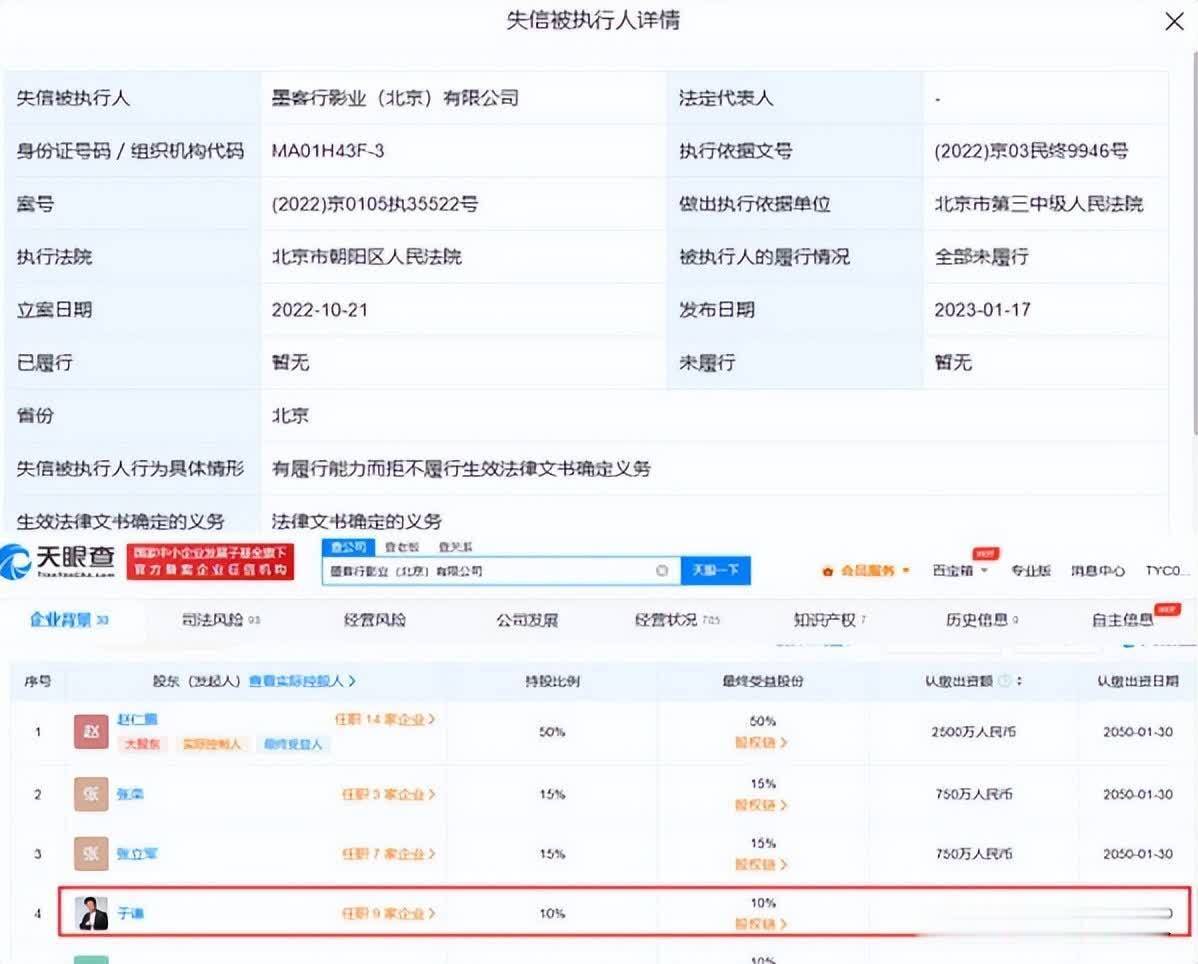The image size is (1198, 964).
Task: Open 股权链 for shareholder row 3
Action: 761,865
